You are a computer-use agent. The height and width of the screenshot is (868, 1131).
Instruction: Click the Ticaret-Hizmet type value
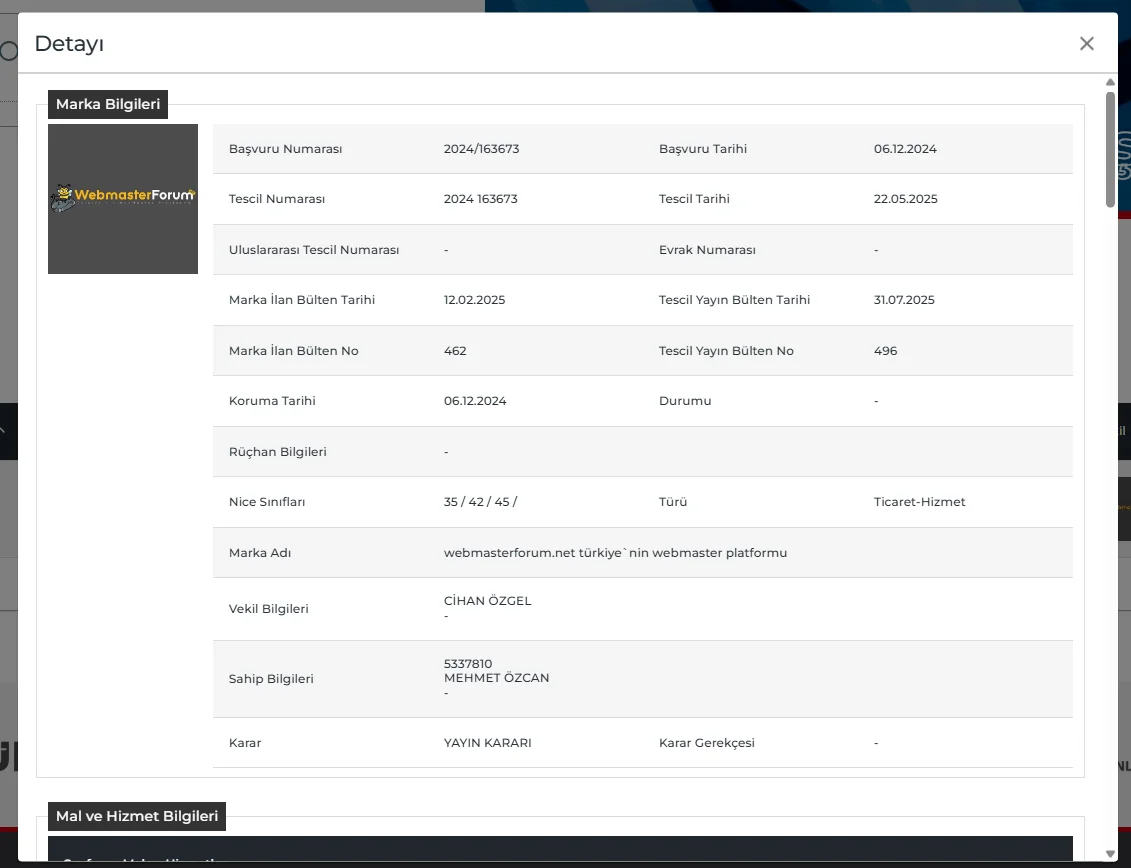[919, 502]
